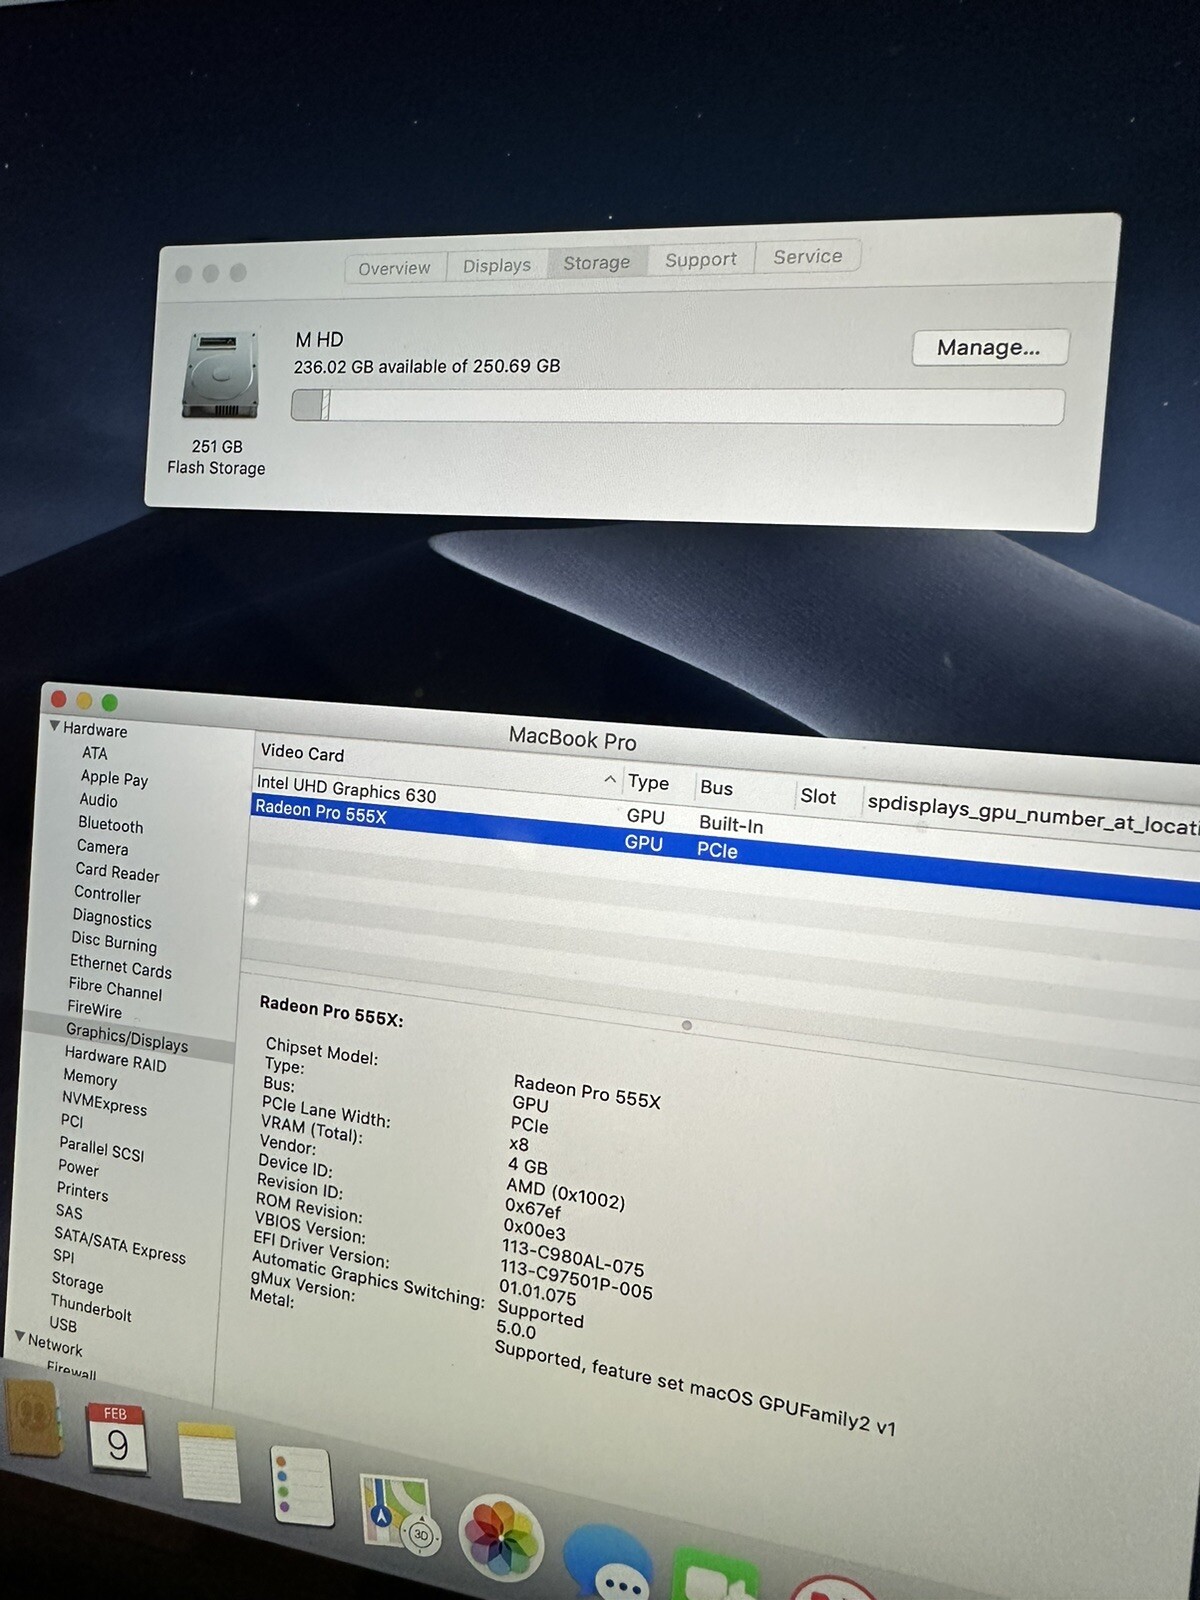Select USB in the sidebar
Image resolution: width=1200 pixels, height=1600 pixels.
pos(63,1324)
